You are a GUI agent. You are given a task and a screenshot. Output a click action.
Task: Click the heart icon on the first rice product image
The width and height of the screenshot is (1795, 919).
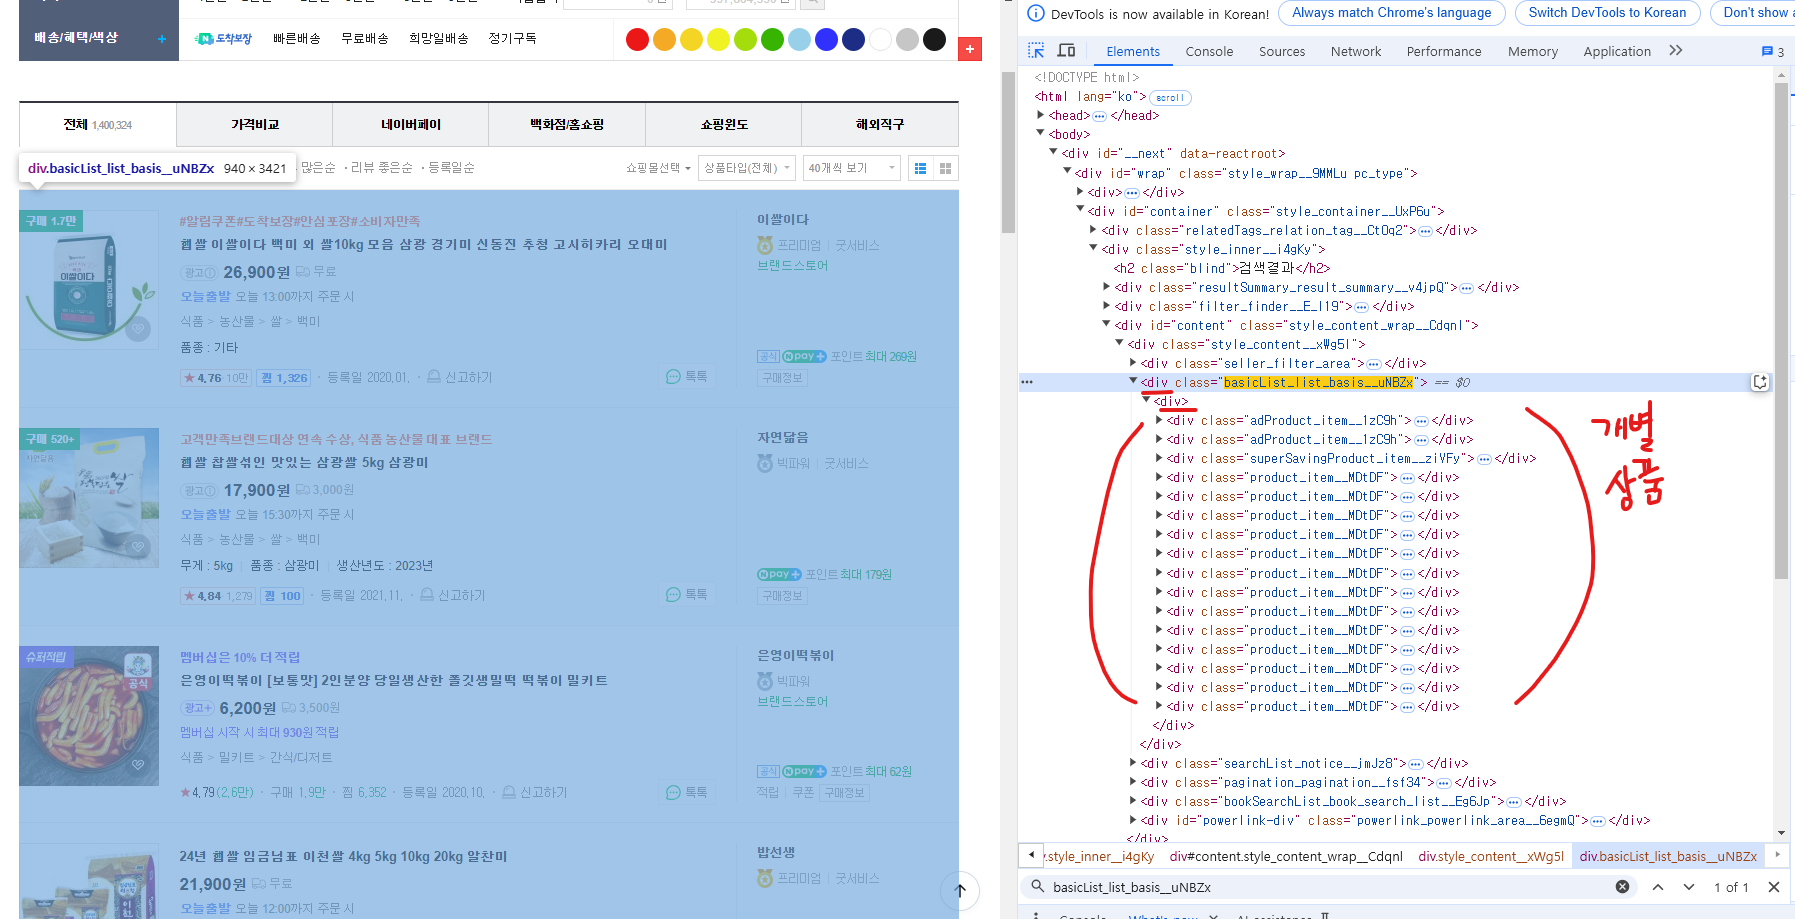click(138, 328)
